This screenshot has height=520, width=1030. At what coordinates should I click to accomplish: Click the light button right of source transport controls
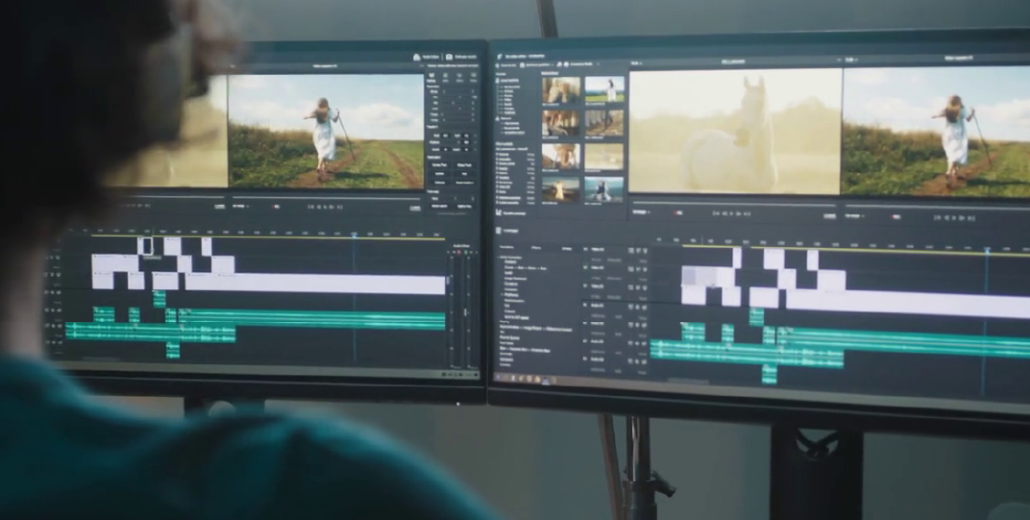click(829, 214)
